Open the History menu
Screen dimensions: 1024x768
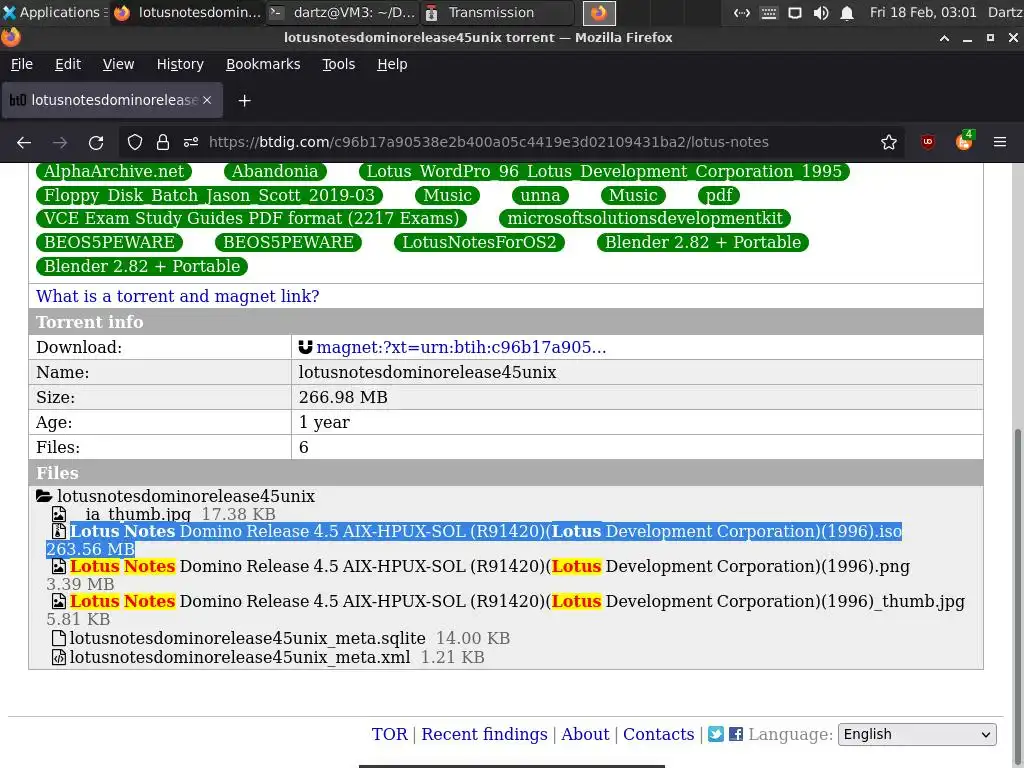[180, 64]
